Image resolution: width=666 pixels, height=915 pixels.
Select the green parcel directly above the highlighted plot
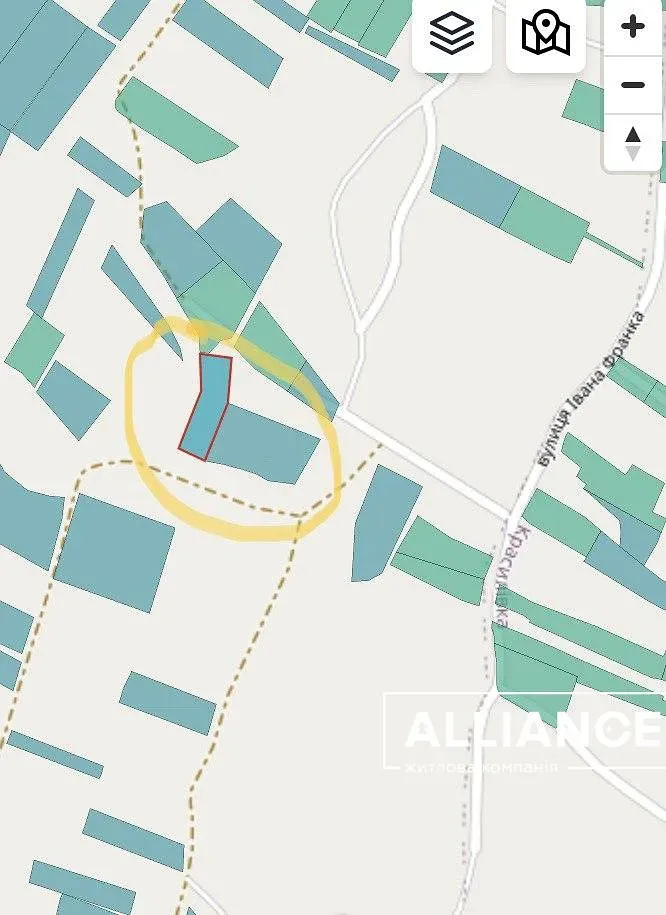point(219,303)
